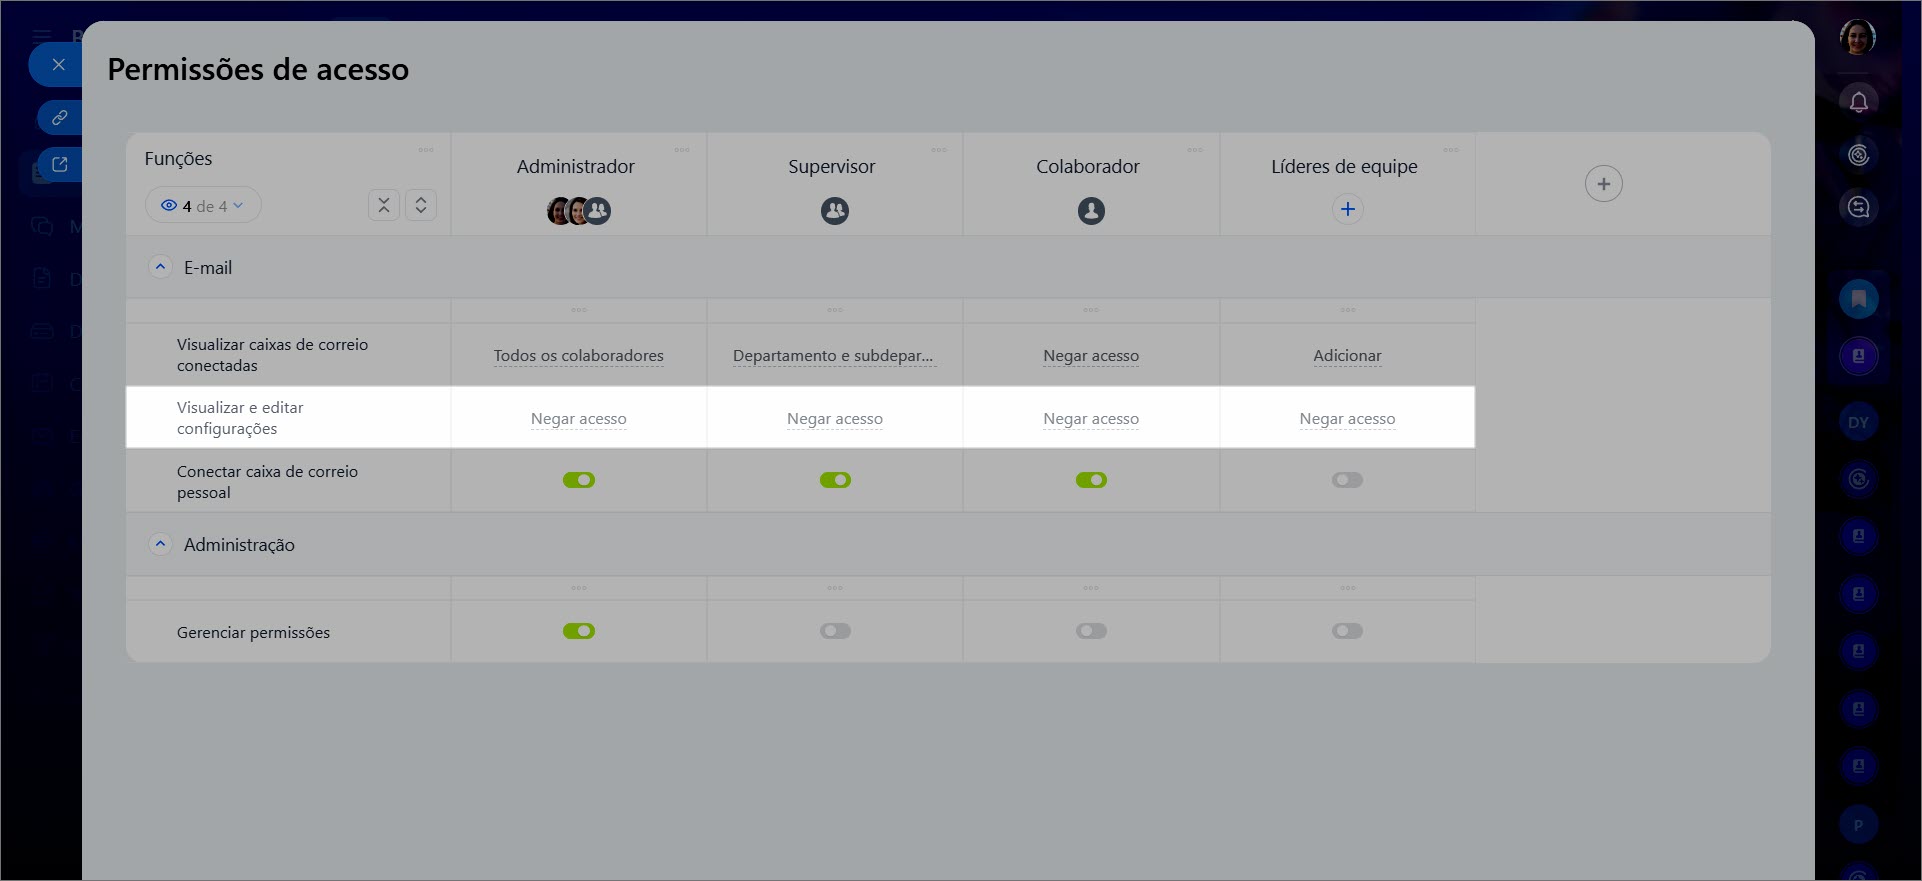Add member to Líderes de equipe role
This screenshot has width=1922, height=881.
(x=1347, y=209)
